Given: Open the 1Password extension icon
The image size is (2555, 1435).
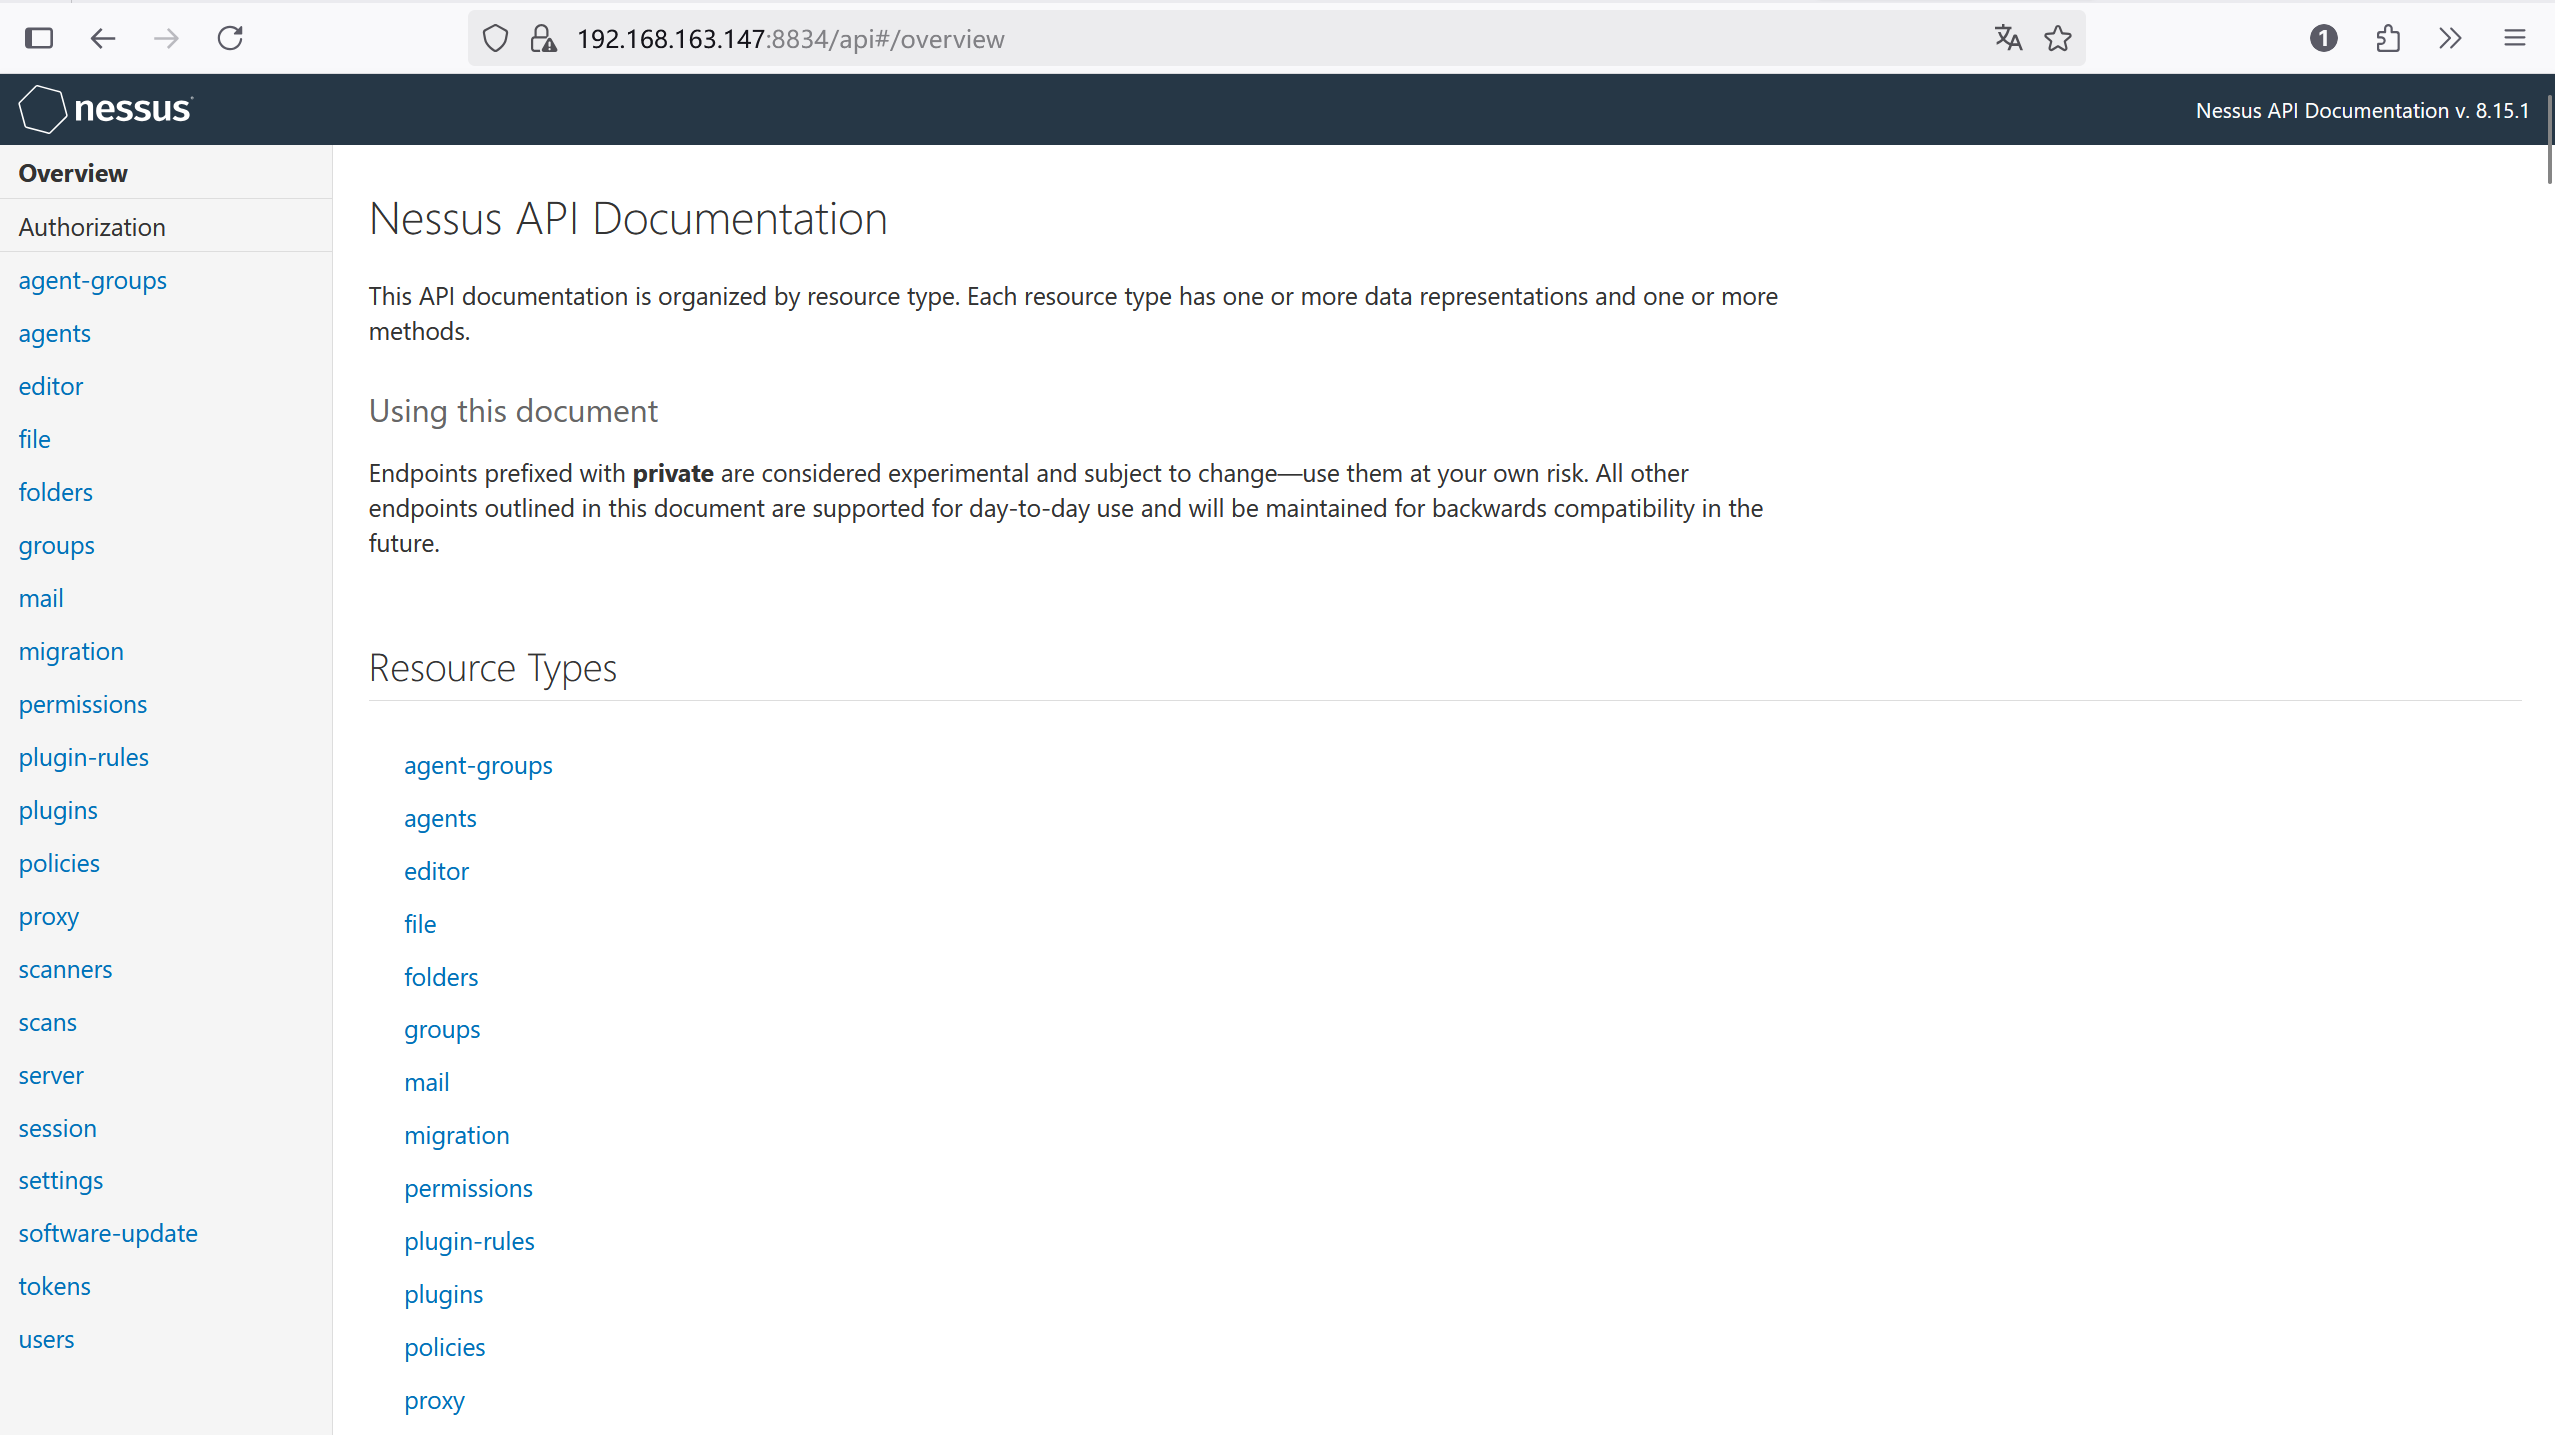Looking at the screenshot, I should pos(2324,39).
